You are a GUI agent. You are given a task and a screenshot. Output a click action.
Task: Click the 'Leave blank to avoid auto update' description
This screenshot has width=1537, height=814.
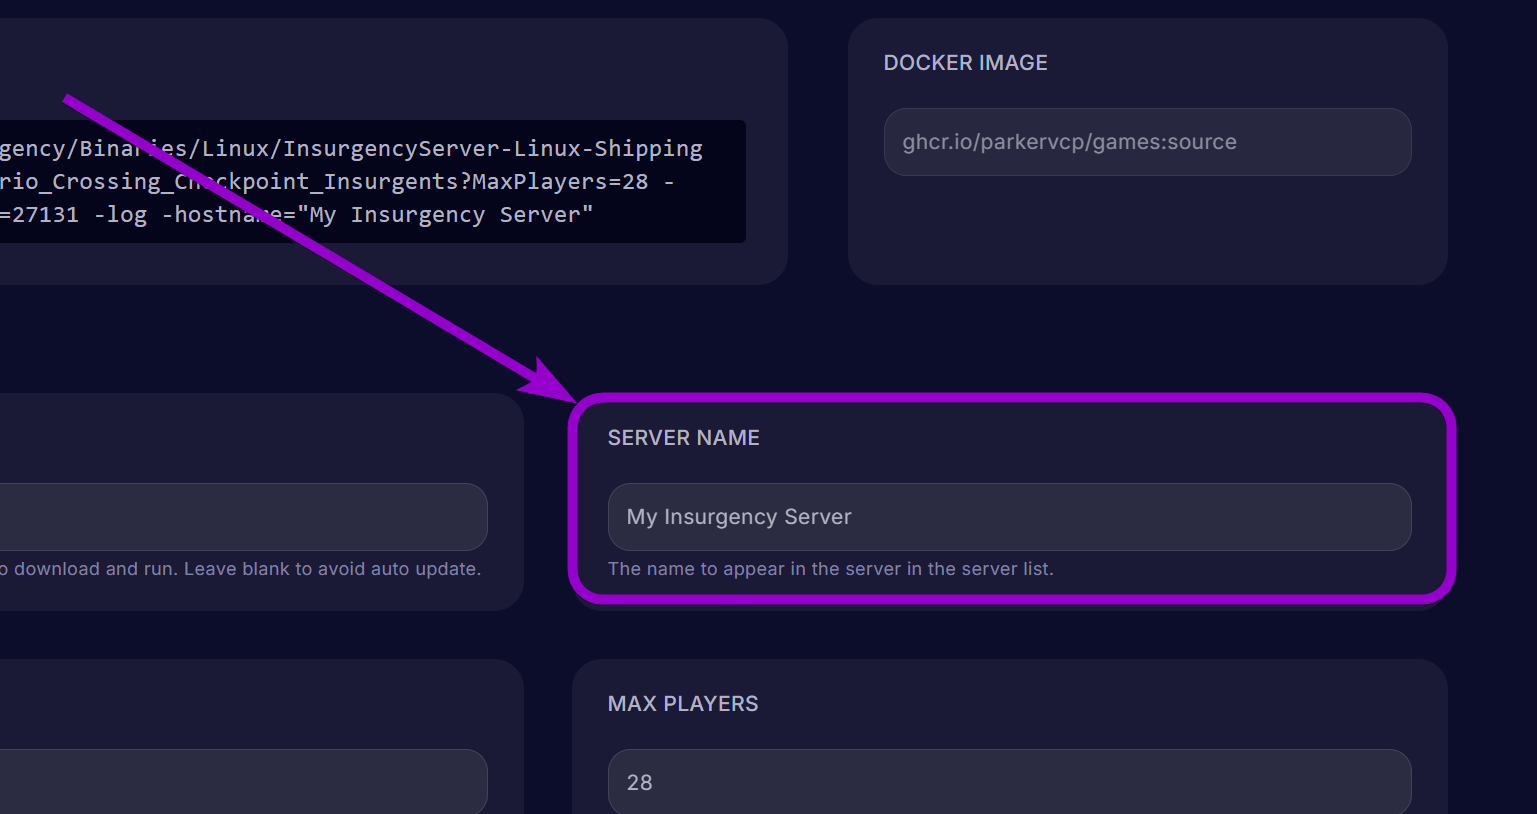(240, 569)
